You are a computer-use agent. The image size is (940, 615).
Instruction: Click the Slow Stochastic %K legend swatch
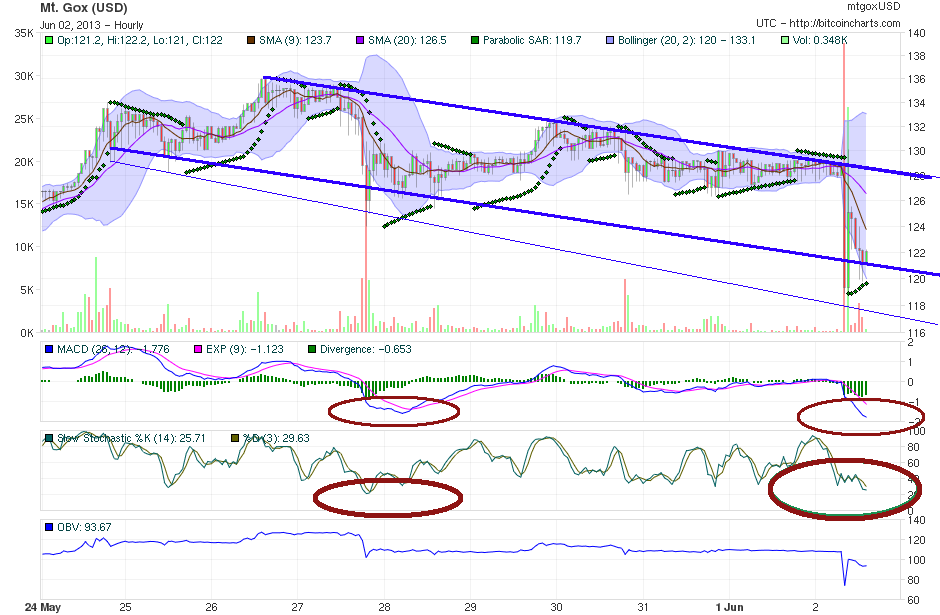click(49, 438)
